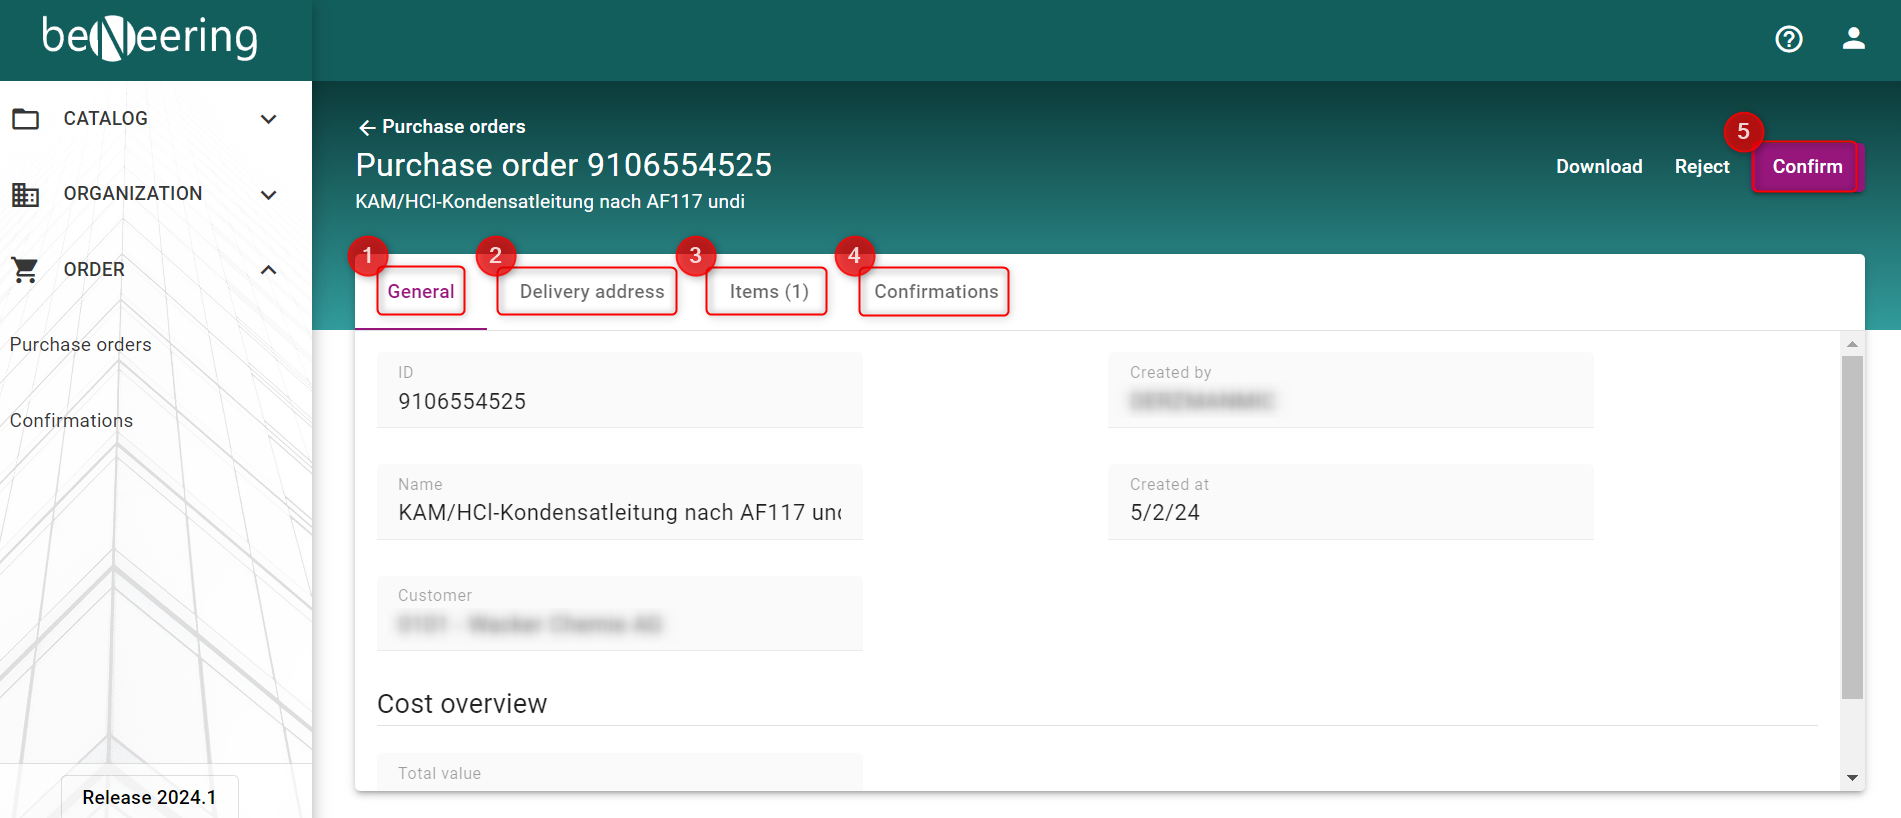Expand the Catalog menu chevron
This screenshot has height=818, width=1901.
(x=268, y=119)
